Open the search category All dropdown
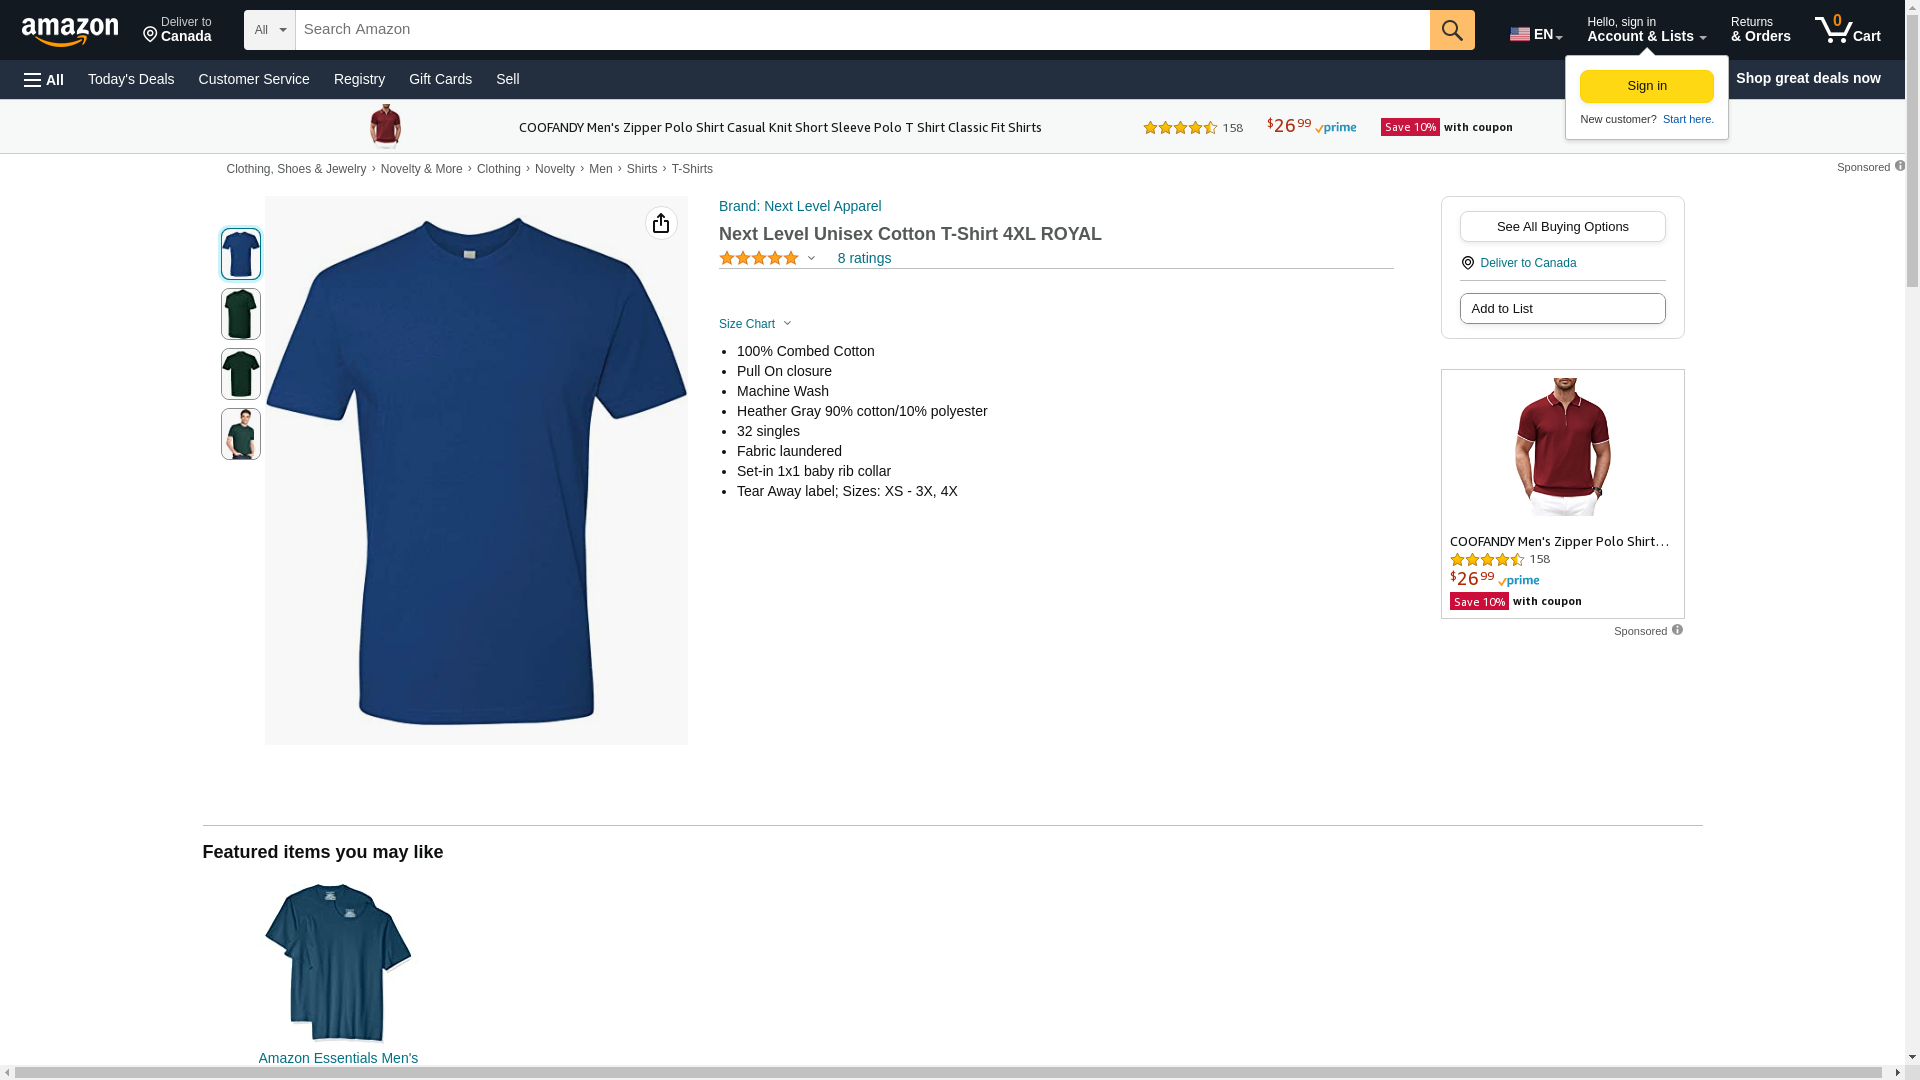1920x1080 pixels. [269, 30]
